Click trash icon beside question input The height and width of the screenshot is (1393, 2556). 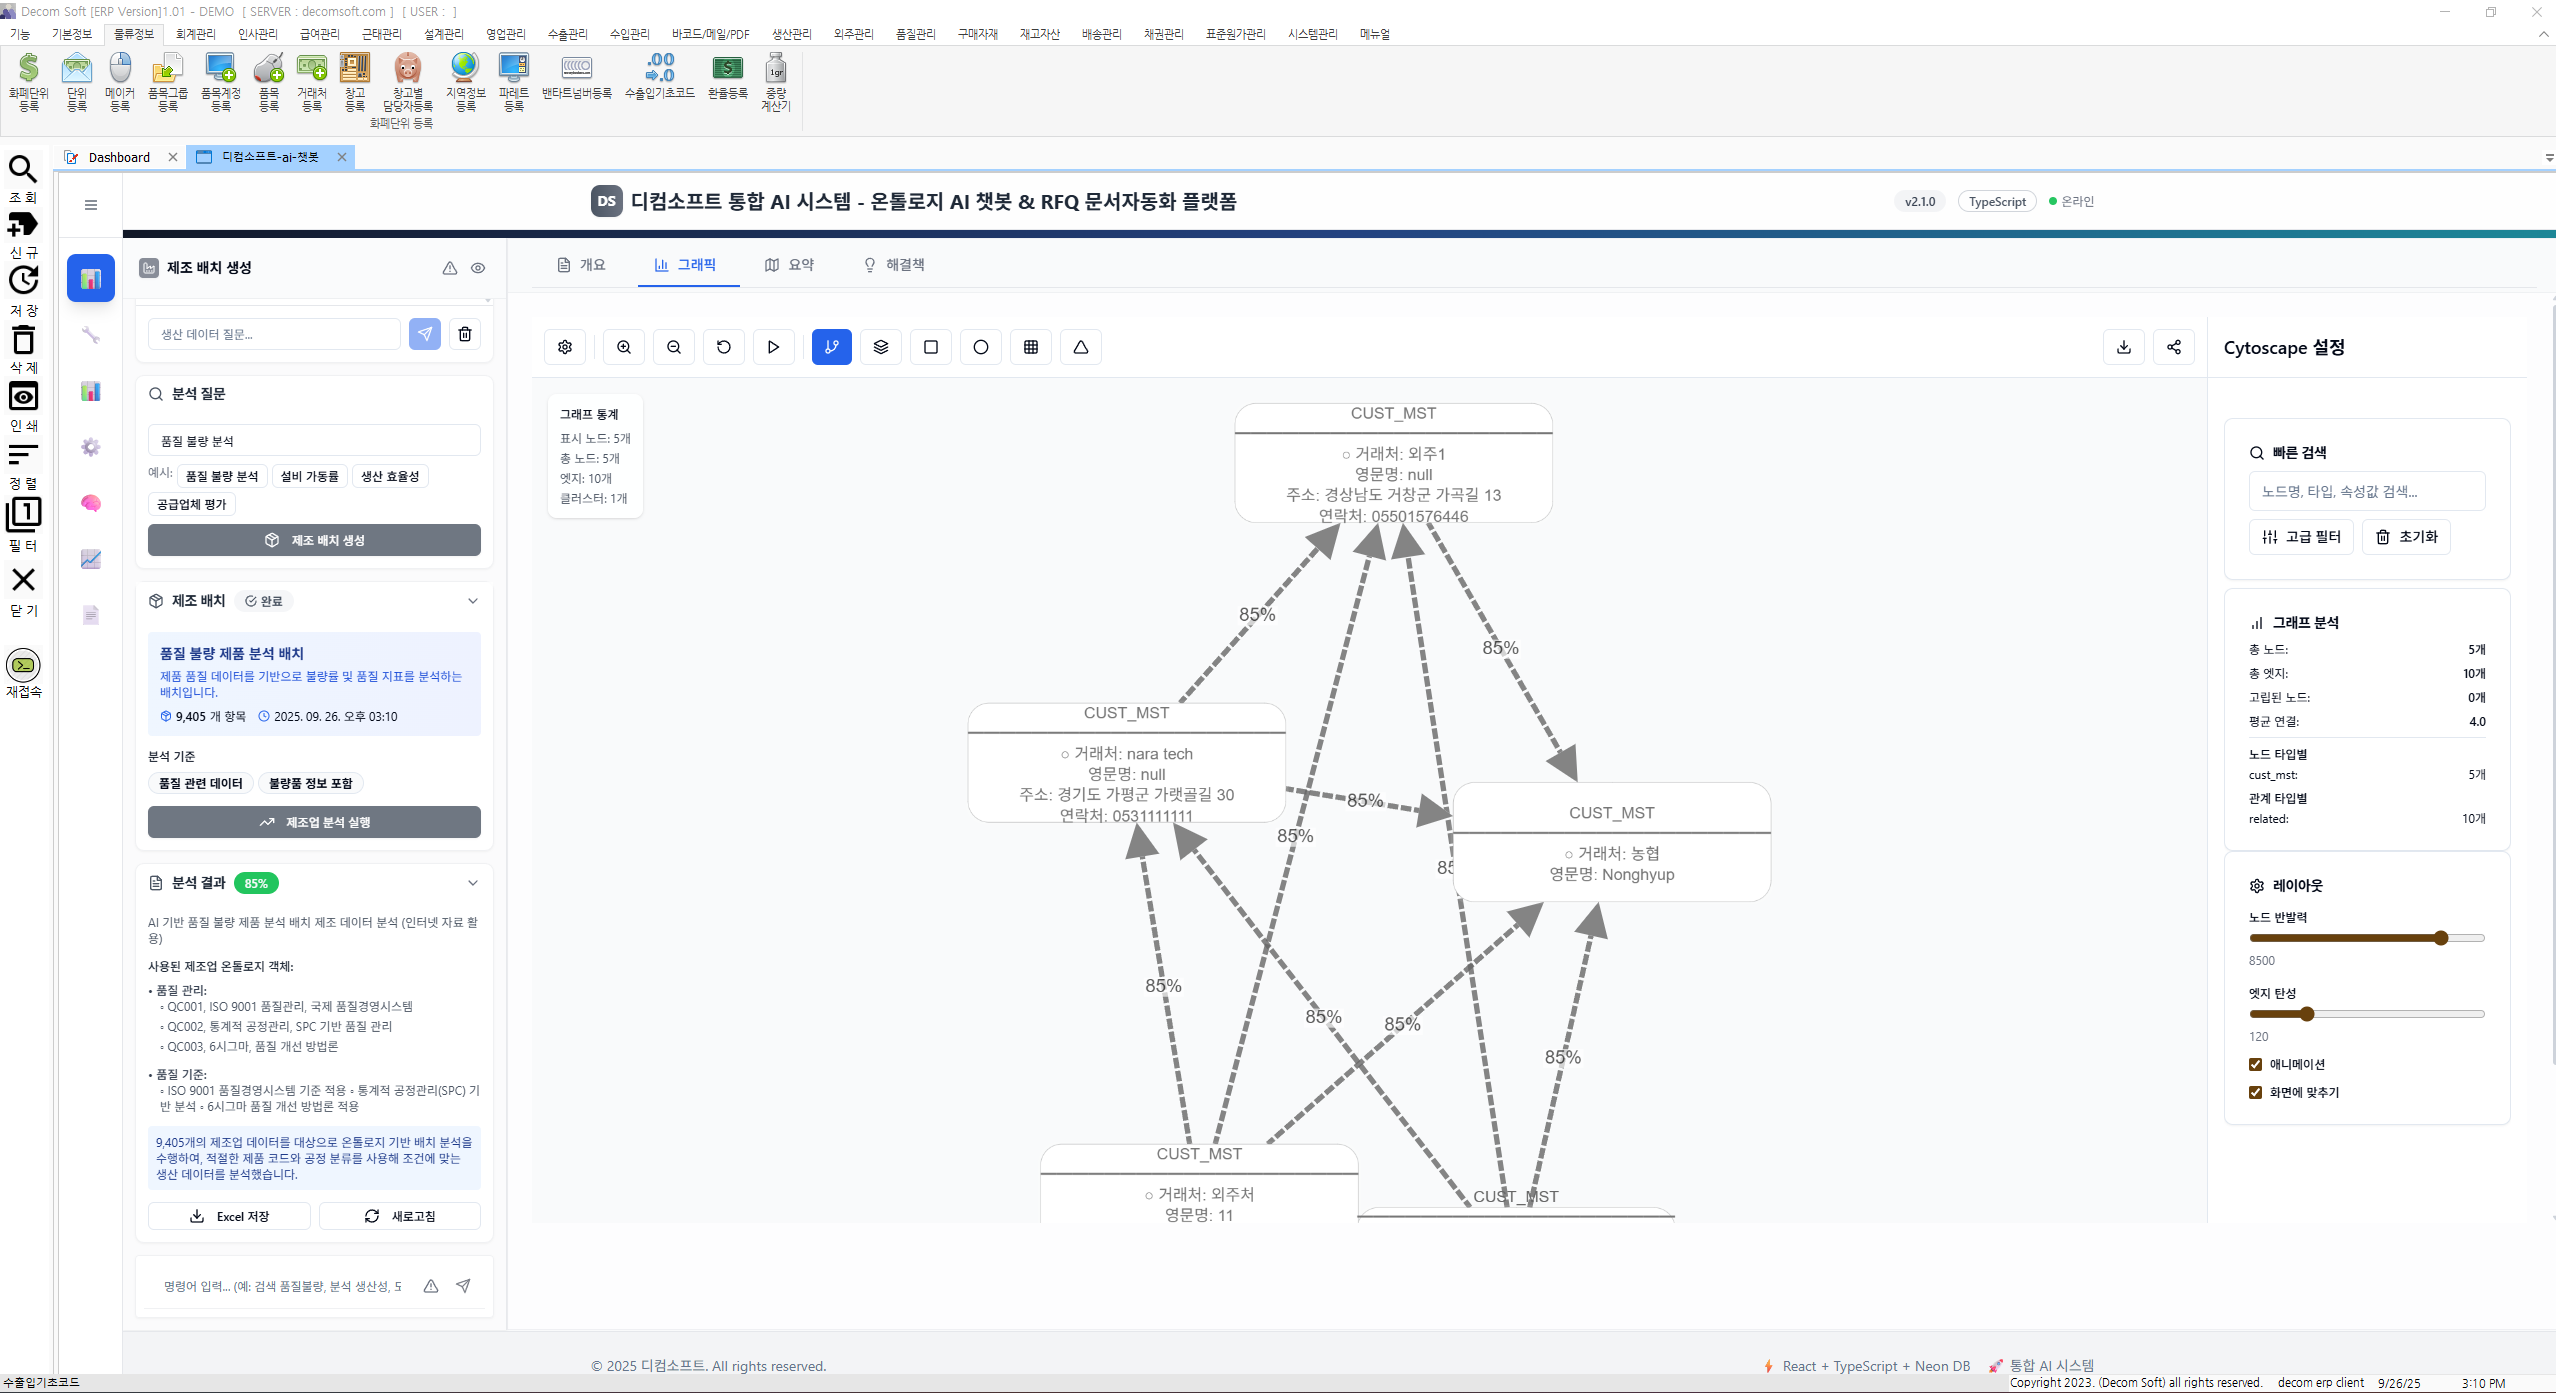point(465,334)
